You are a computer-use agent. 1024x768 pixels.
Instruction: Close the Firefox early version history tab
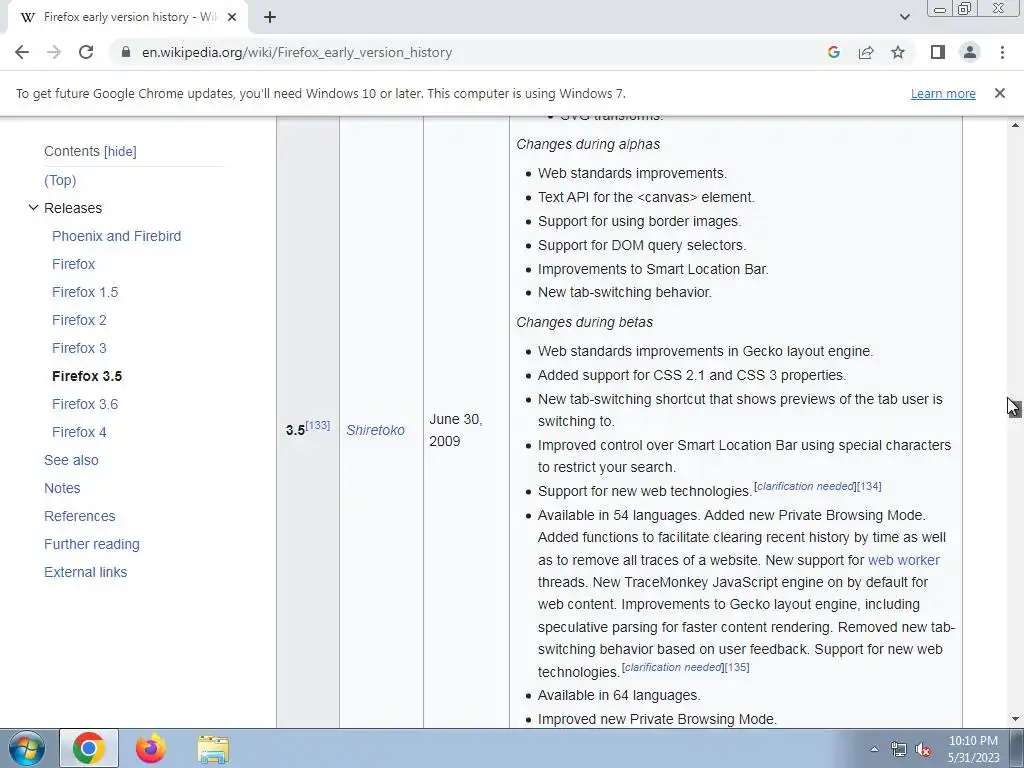click(x=231, y=17)
